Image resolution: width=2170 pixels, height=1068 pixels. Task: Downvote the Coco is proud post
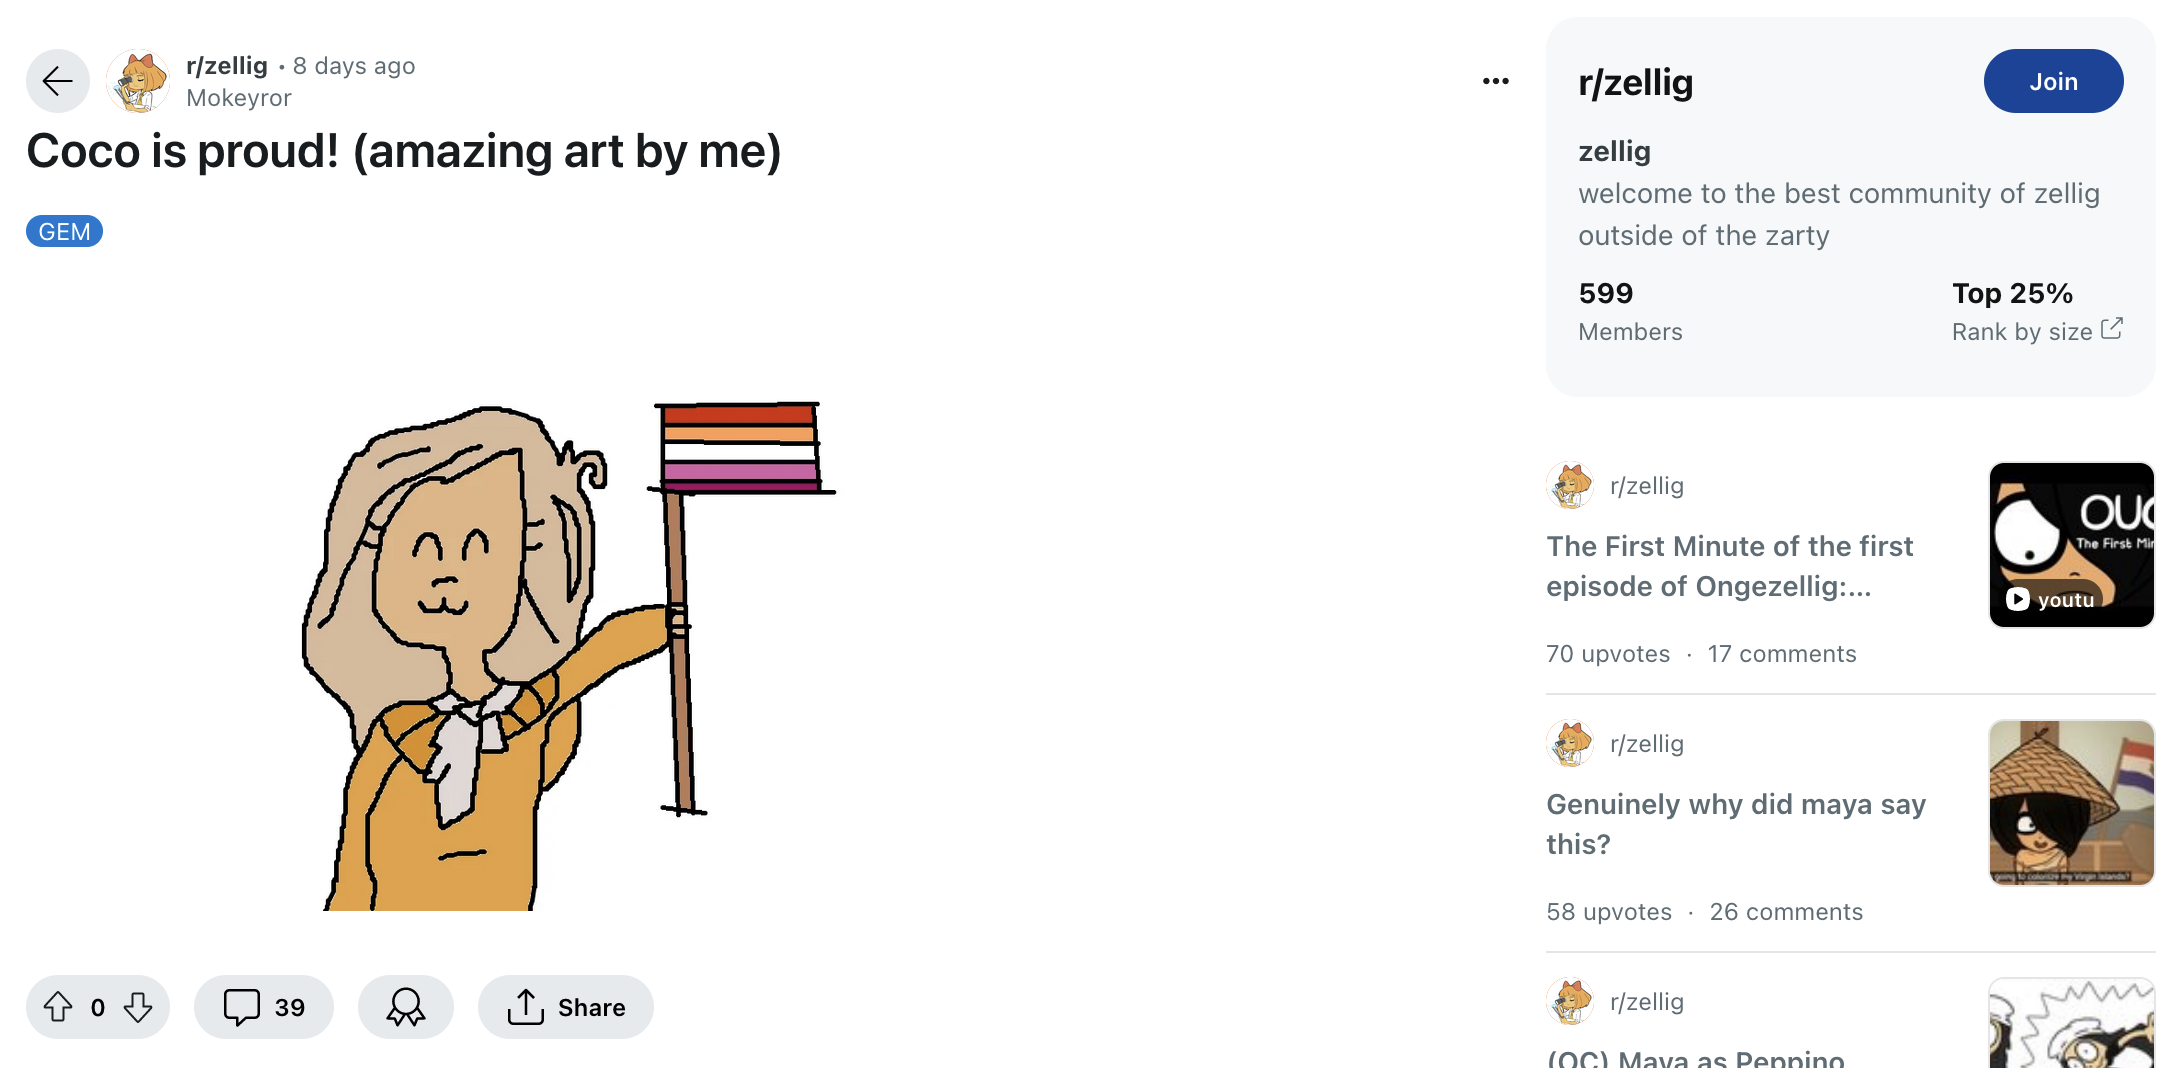138,1007
